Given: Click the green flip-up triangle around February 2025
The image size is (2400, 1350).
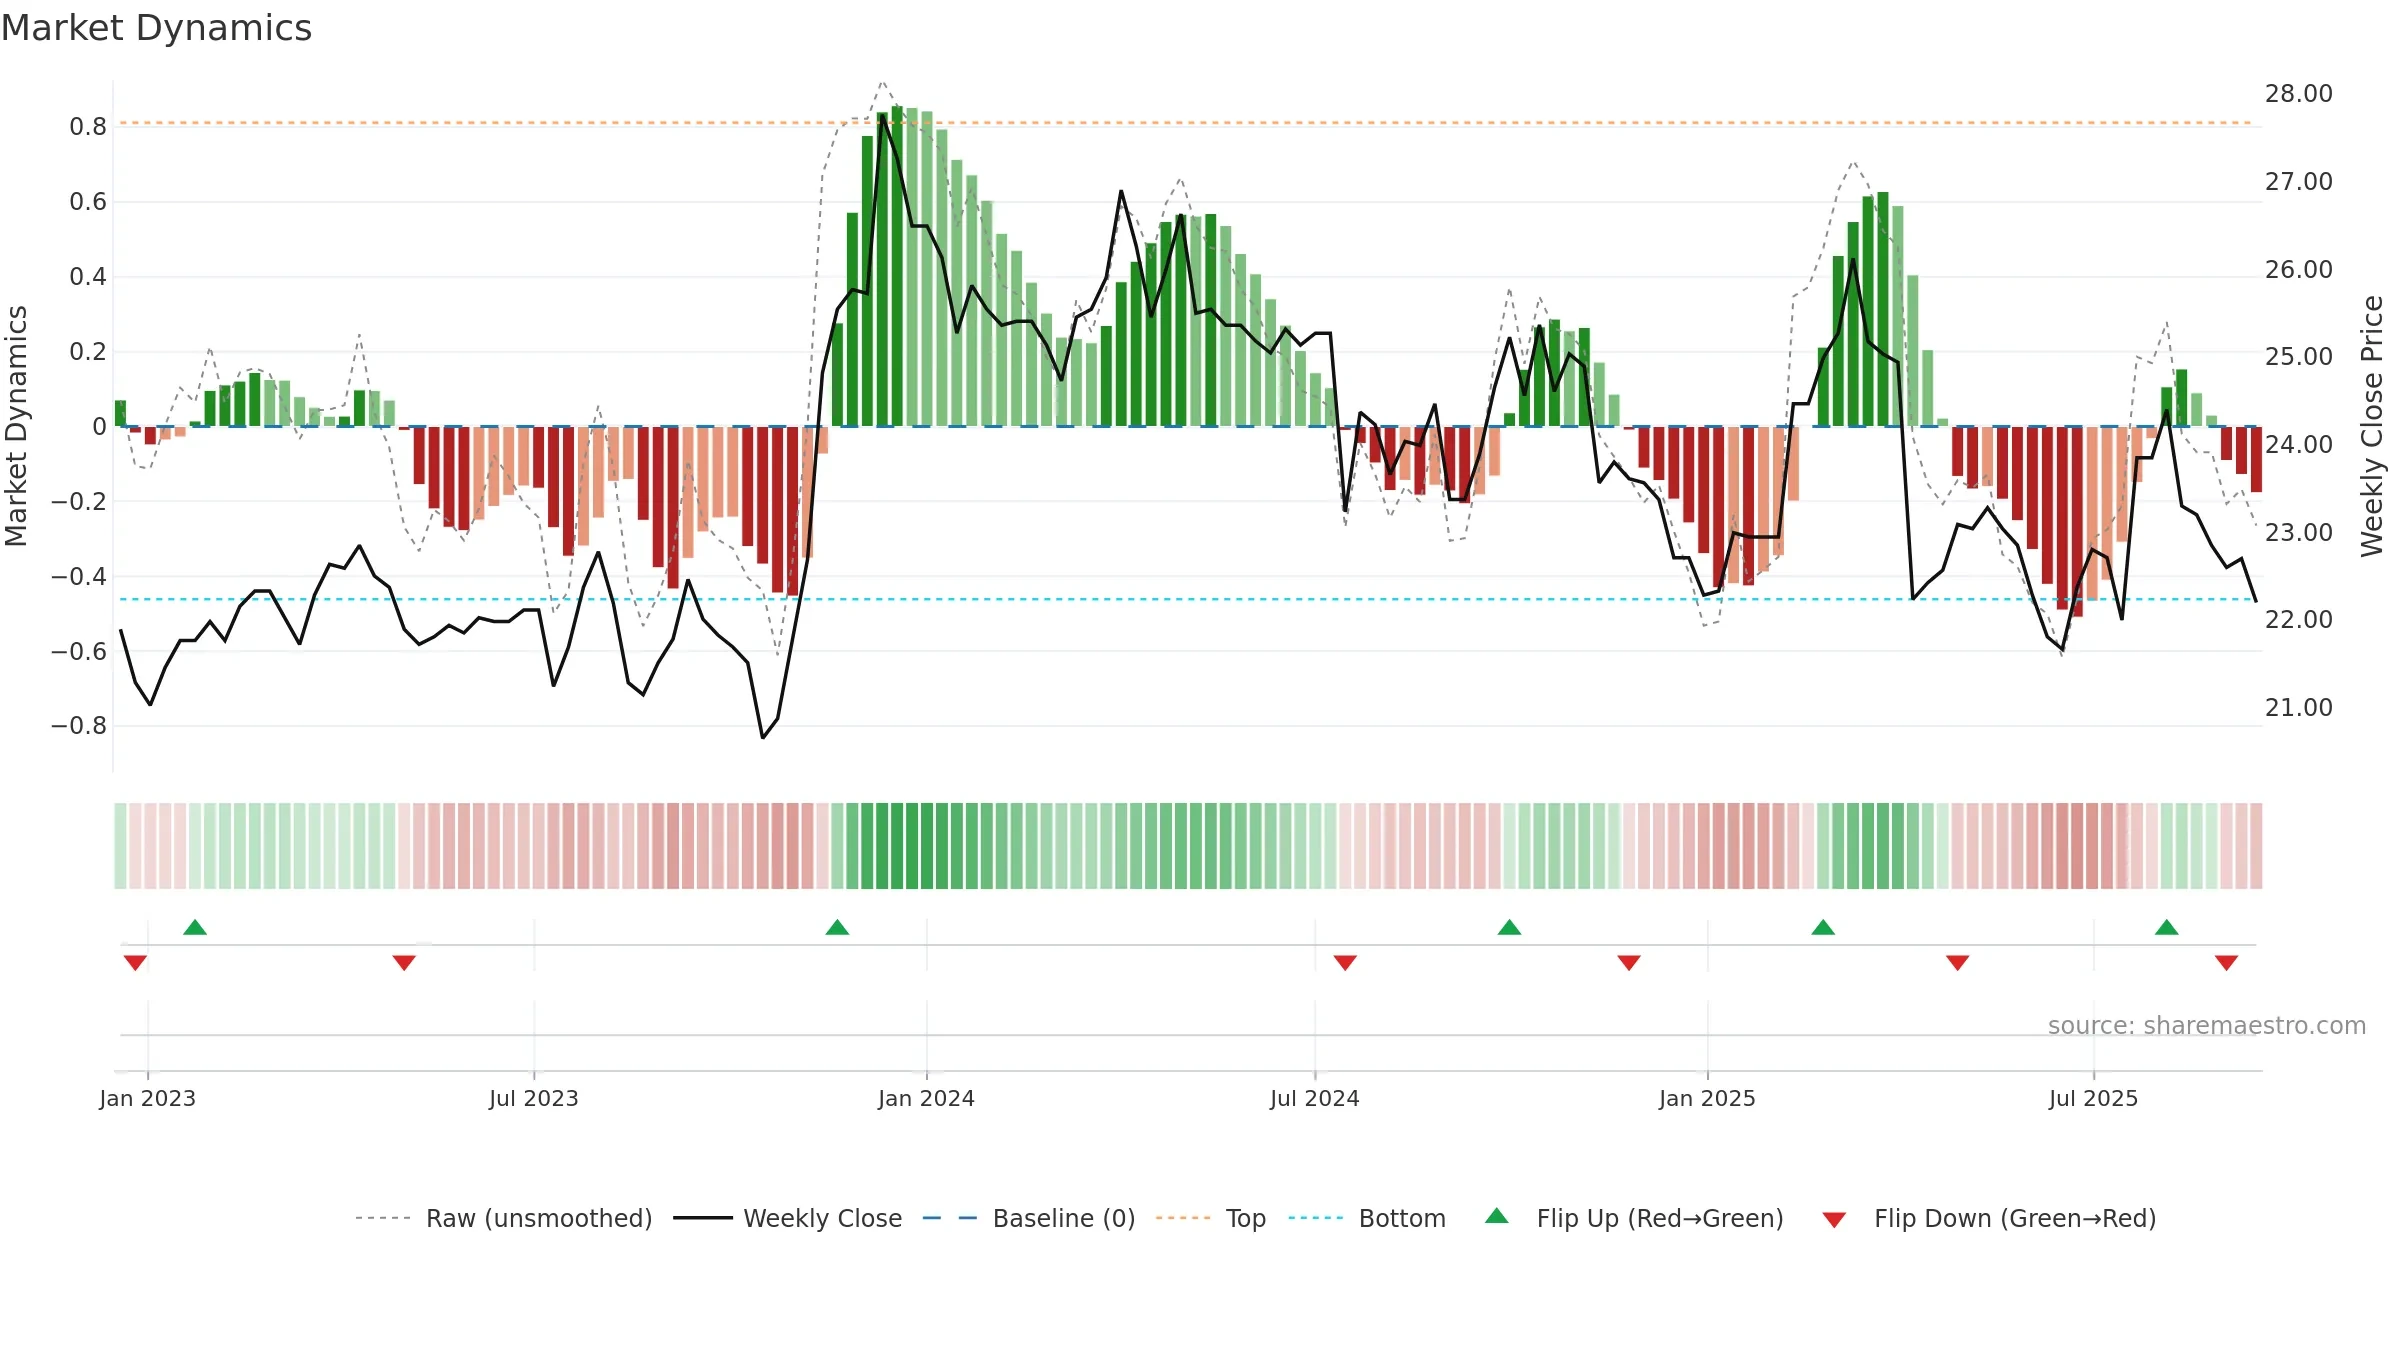Looking at the screenshot, I should coord(1823,928).
